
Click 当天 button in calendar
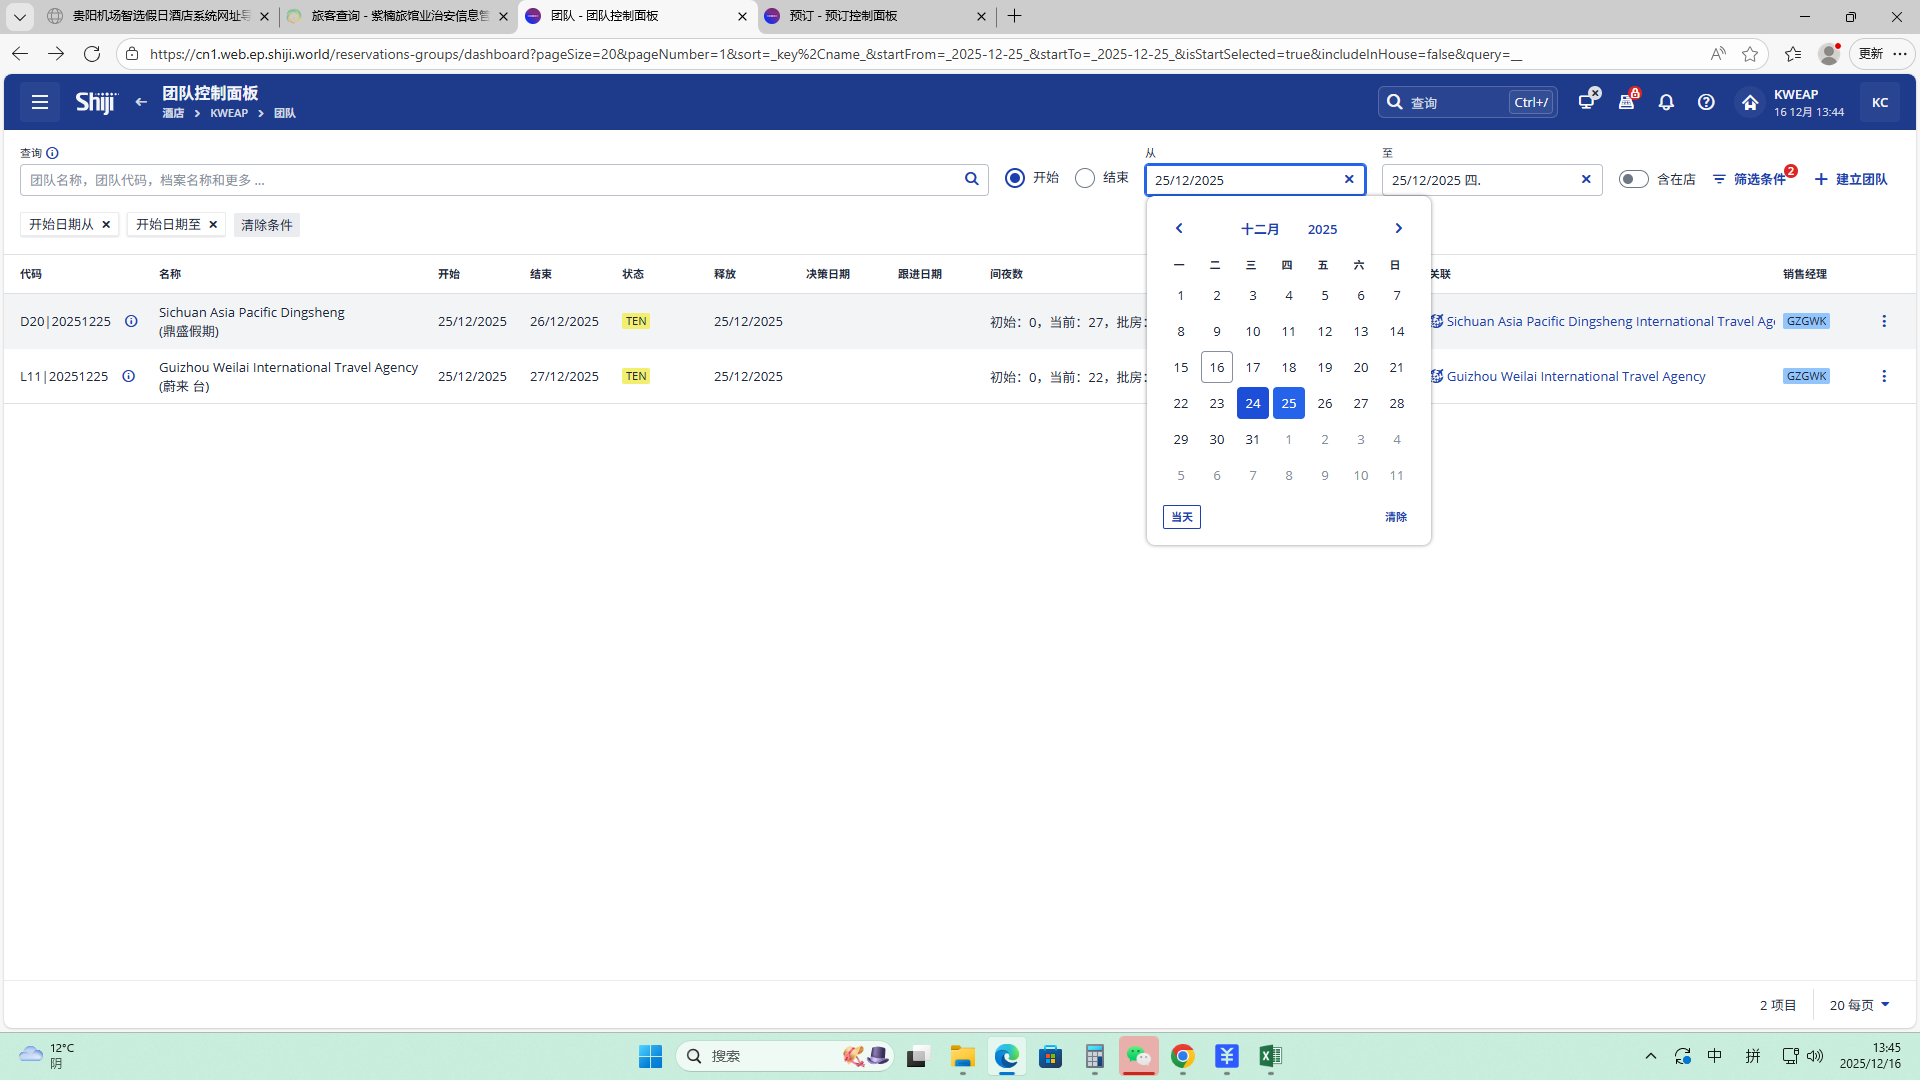[x=1181, y=517]
